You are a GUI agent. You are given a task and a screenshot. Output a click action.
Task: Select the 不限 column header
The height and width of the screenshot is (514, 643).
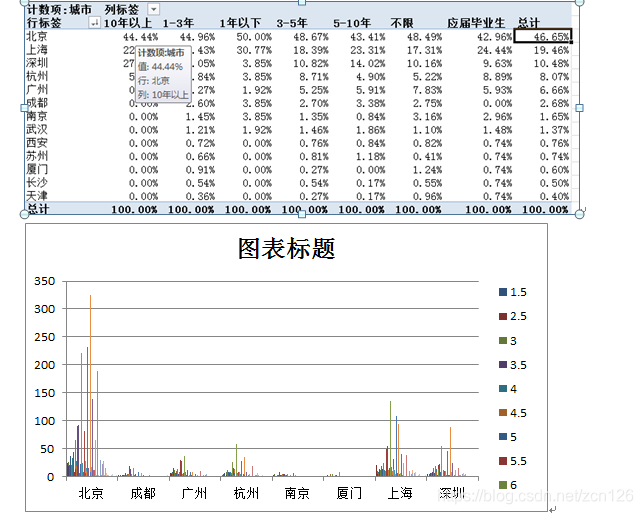pyautogui.click(x=401, y=23)
